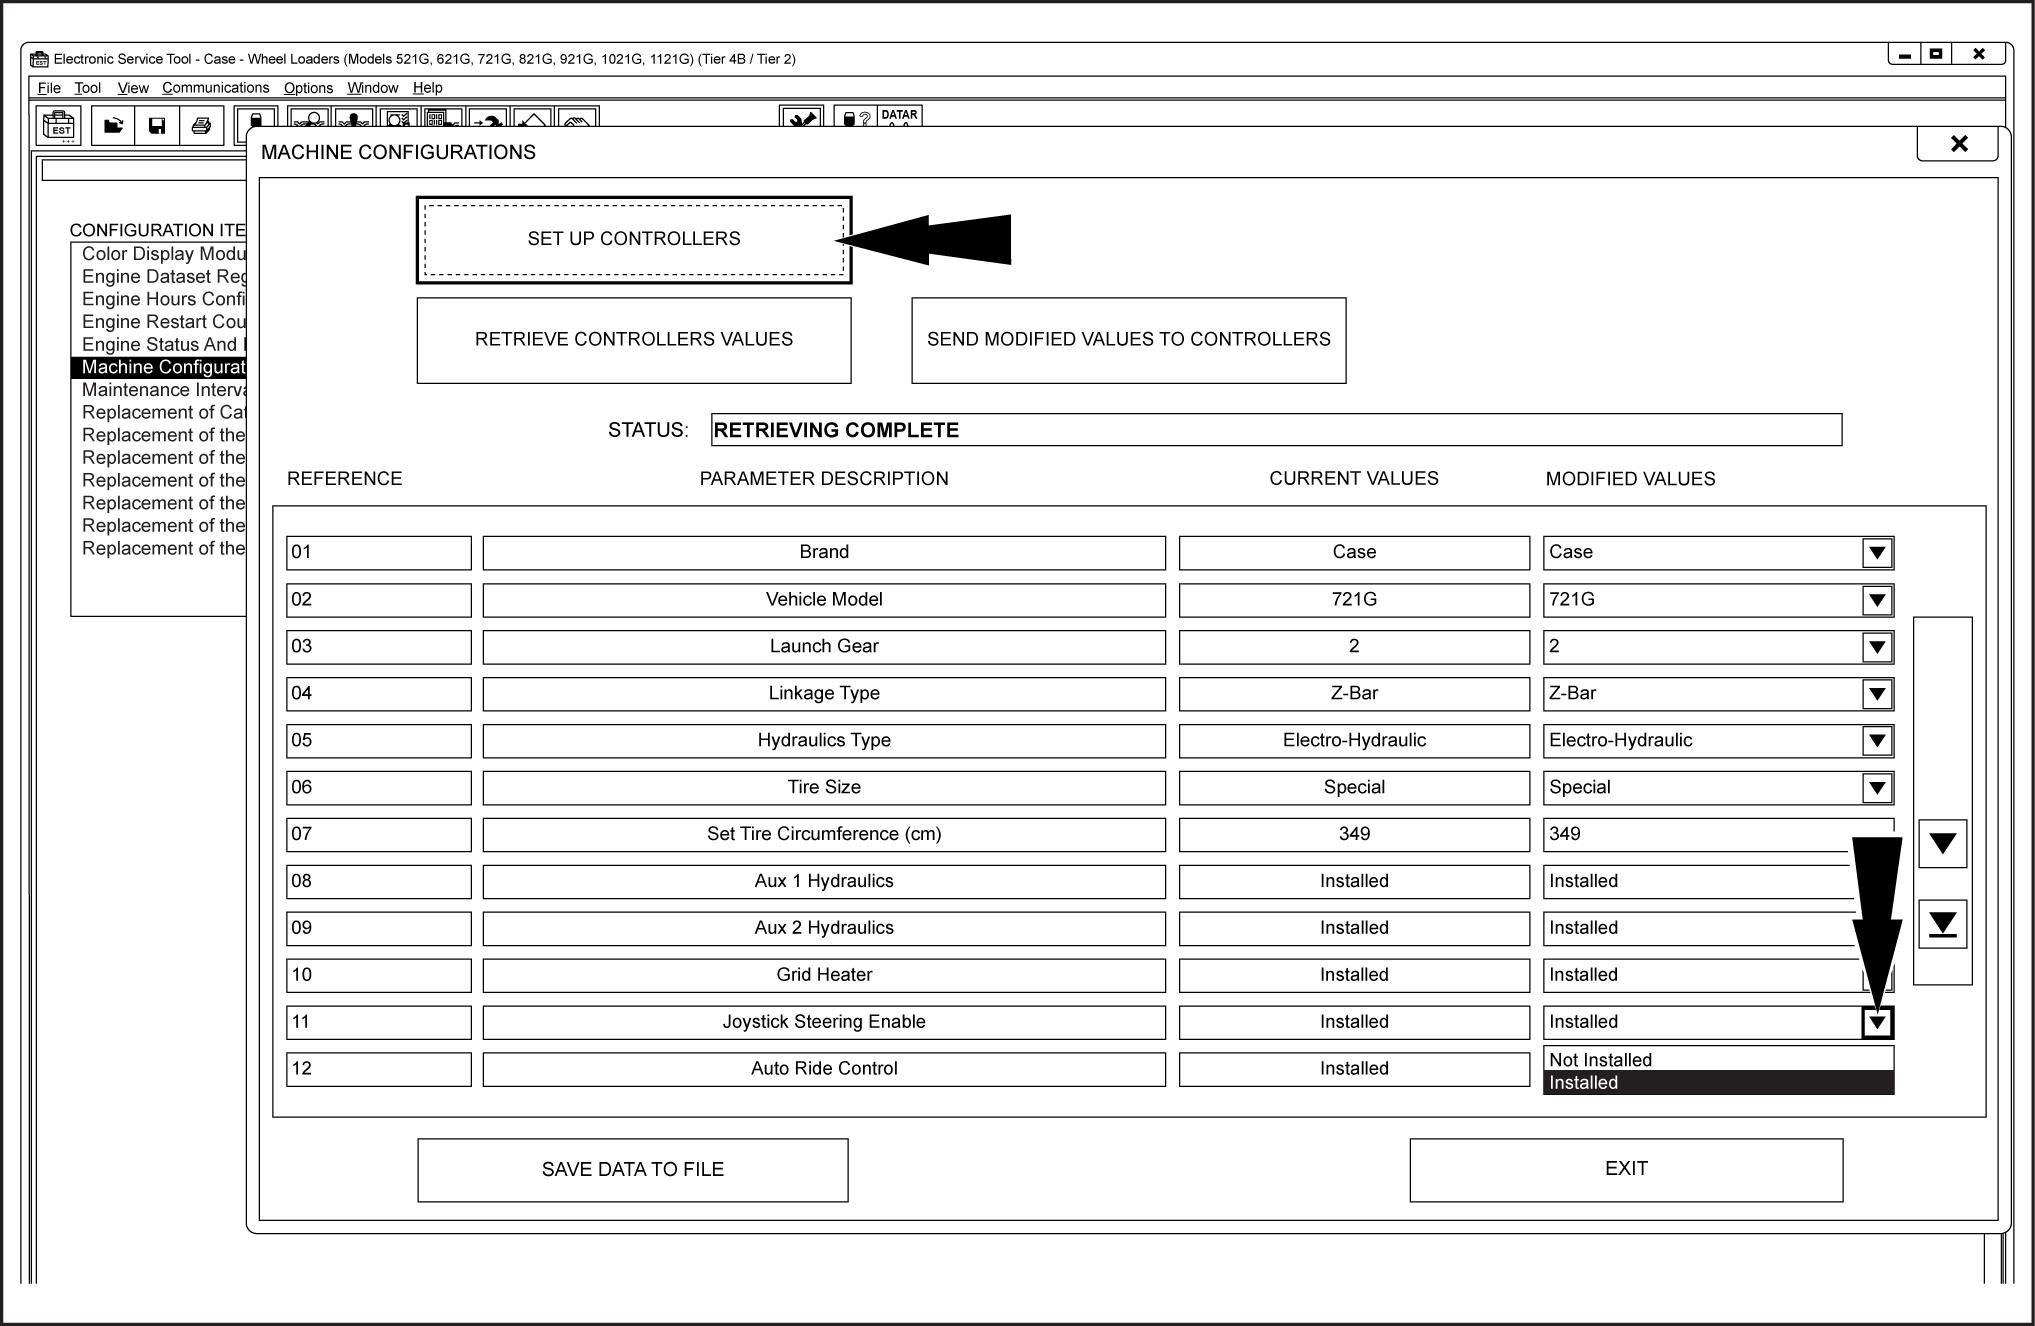Viewport: 2035px width, 1326px height.
Task: Click reference cell 12
Action: tap(378, 1070)
